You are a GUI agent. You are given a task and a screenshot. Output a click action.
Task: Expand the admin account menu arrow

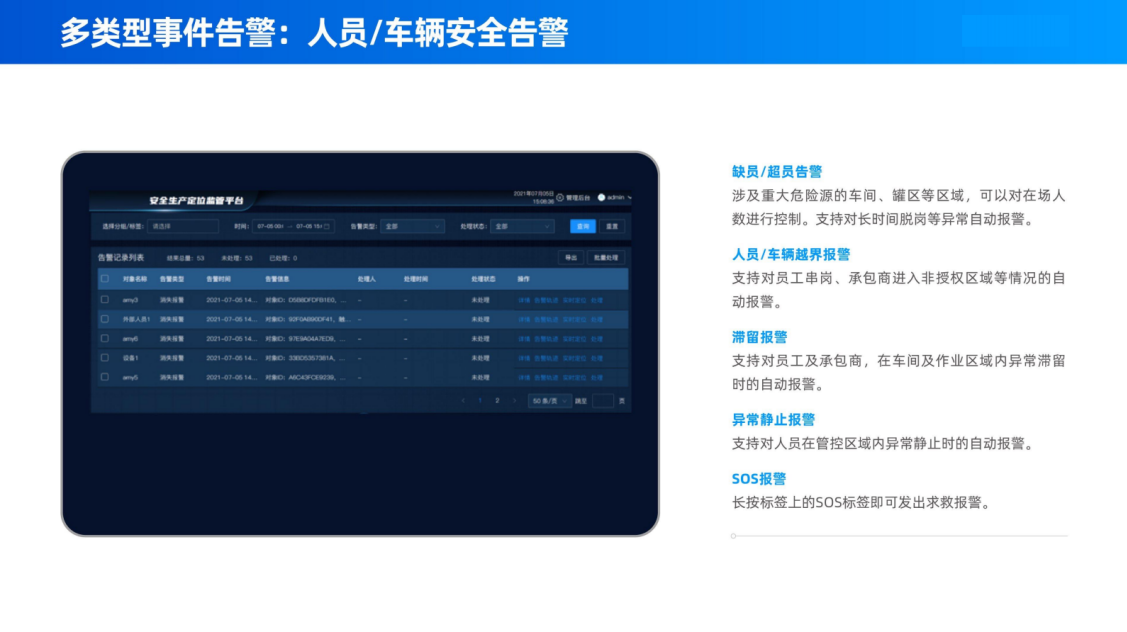[x=630, y=198]
